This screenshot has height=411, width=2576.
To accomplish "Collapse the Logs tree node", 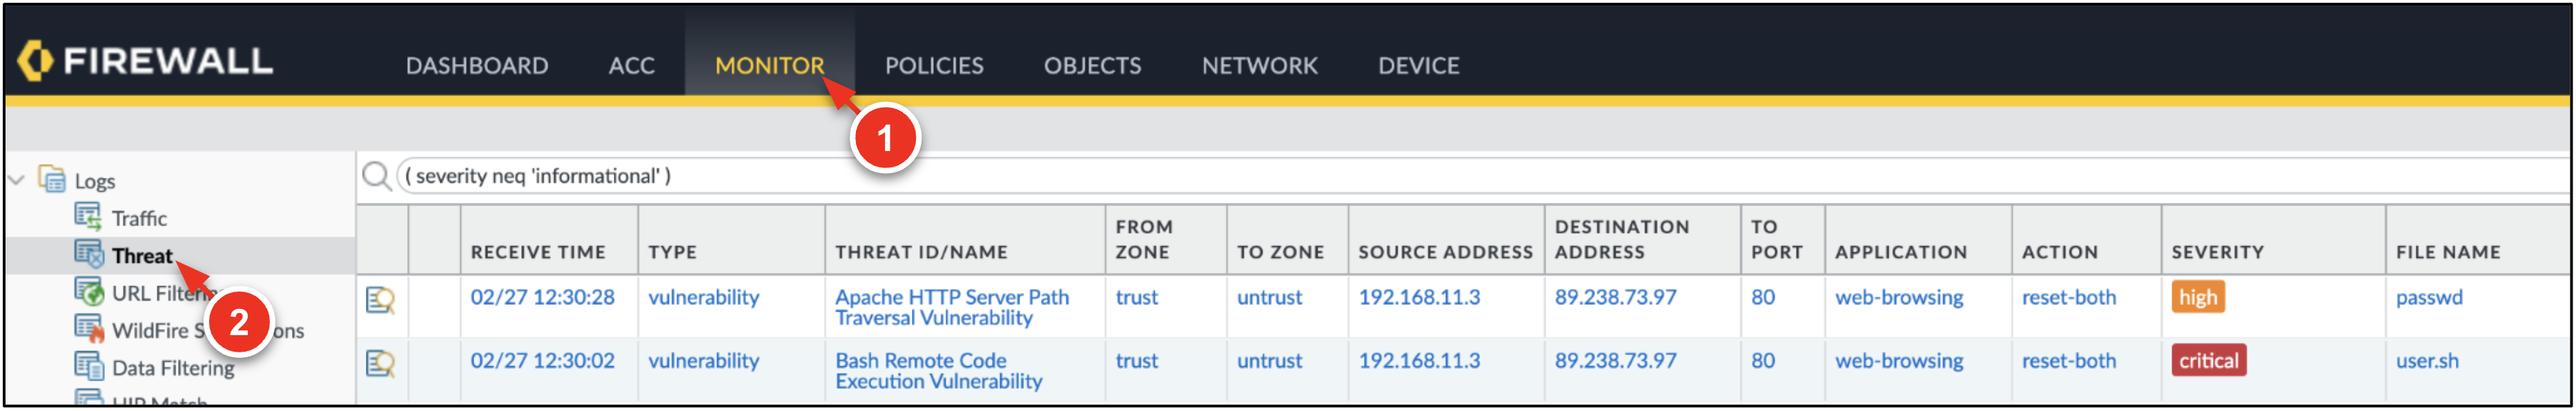I will (16, 181).
